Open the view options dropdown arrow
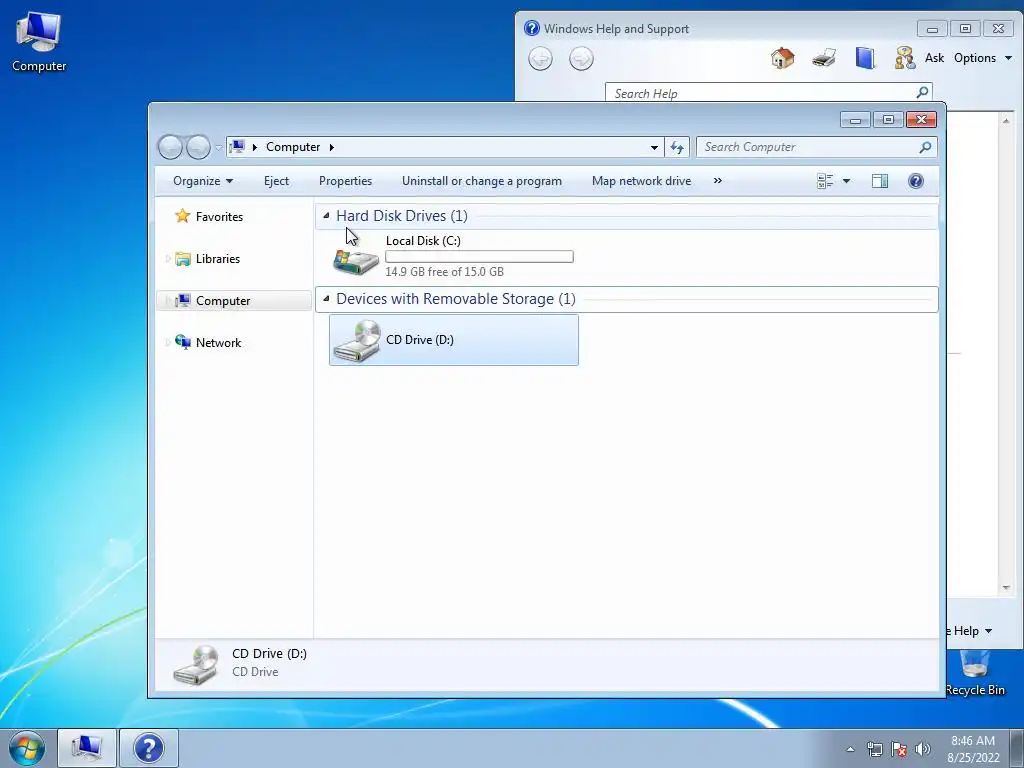 pyautogui.click(x=846, y=181)
